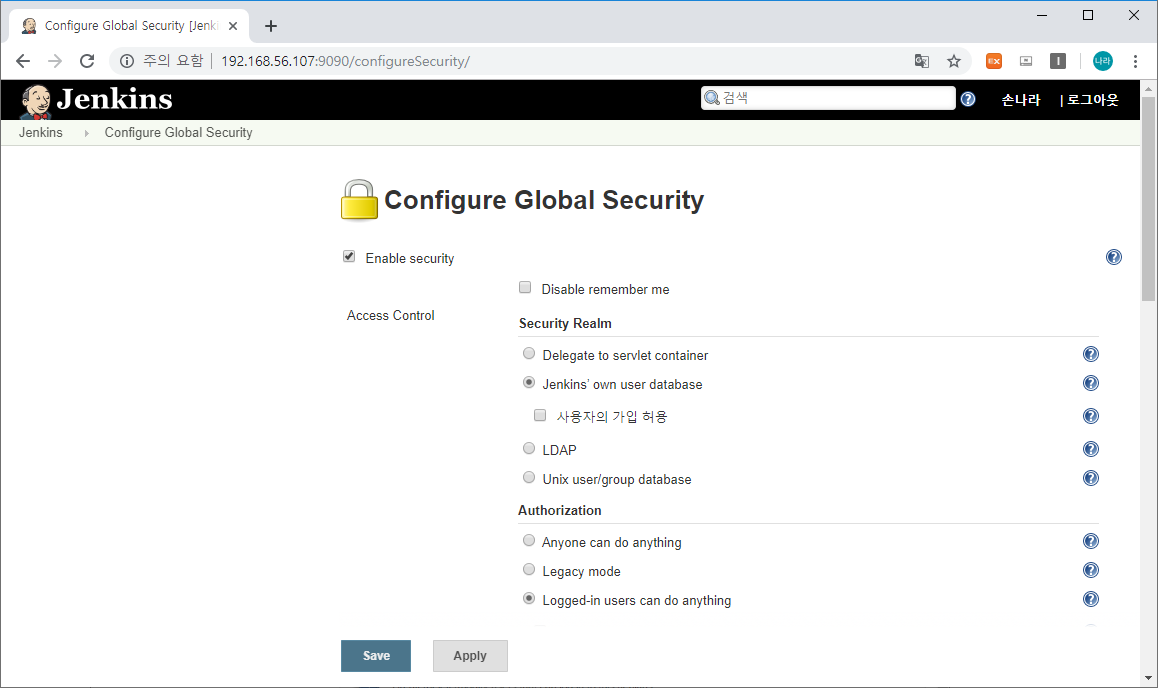Select LDAP security realm
Image resolution: width=1158 pixels, height=688 pixels.
click(529, 448)
